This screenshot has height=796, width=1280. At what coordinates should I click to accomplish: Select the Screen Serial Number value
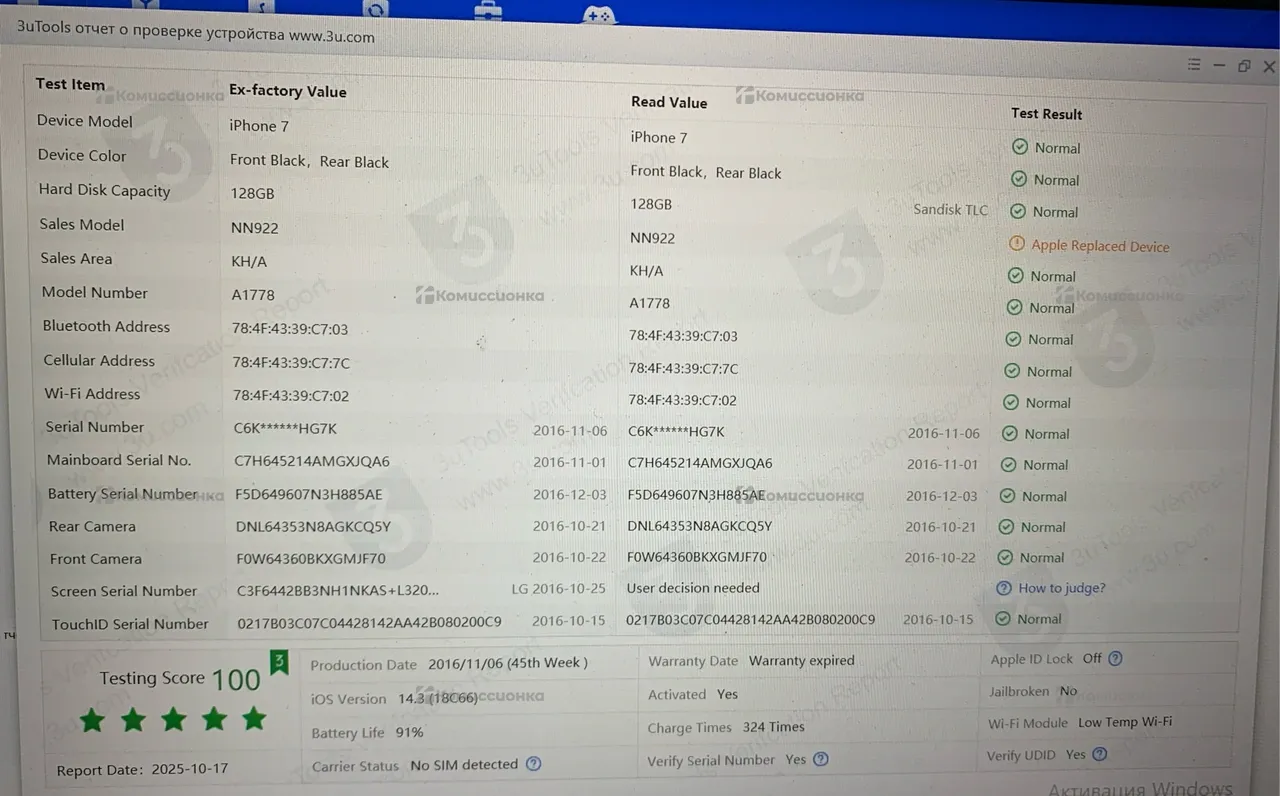point(337,591)
